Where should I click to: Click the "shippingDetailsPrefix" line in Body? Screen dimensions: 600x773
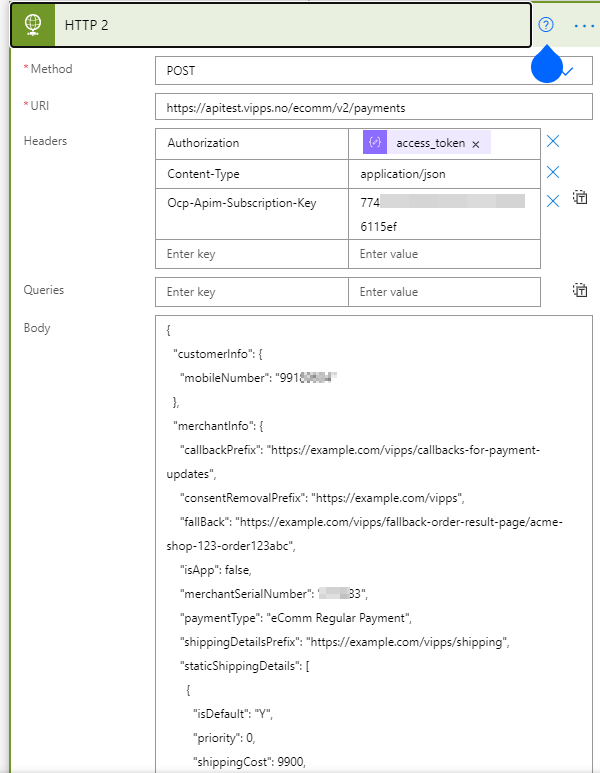pyautogui.click(x=345, y=642)
